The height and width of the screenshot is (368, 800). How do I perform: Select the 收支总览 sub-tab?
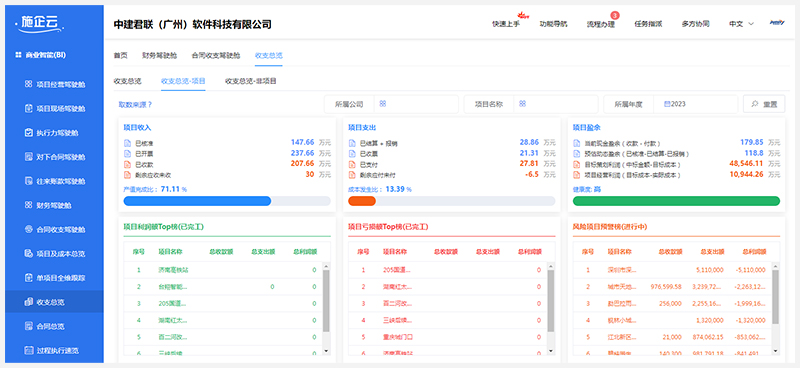(128, 81)
